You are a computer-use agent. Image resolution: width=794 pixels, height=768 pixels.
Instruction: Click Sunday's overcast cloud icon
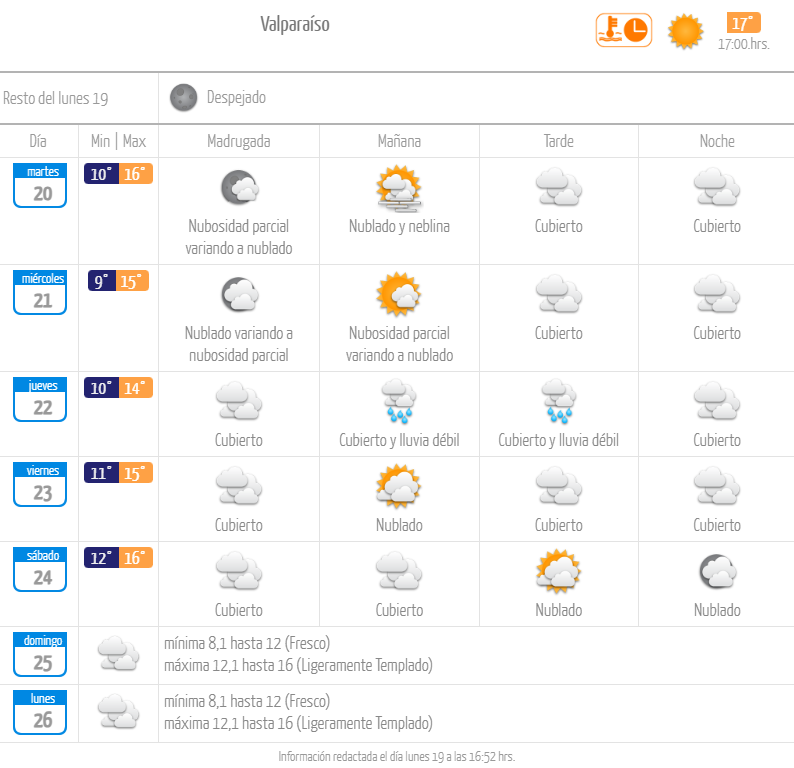click(118, 654)
